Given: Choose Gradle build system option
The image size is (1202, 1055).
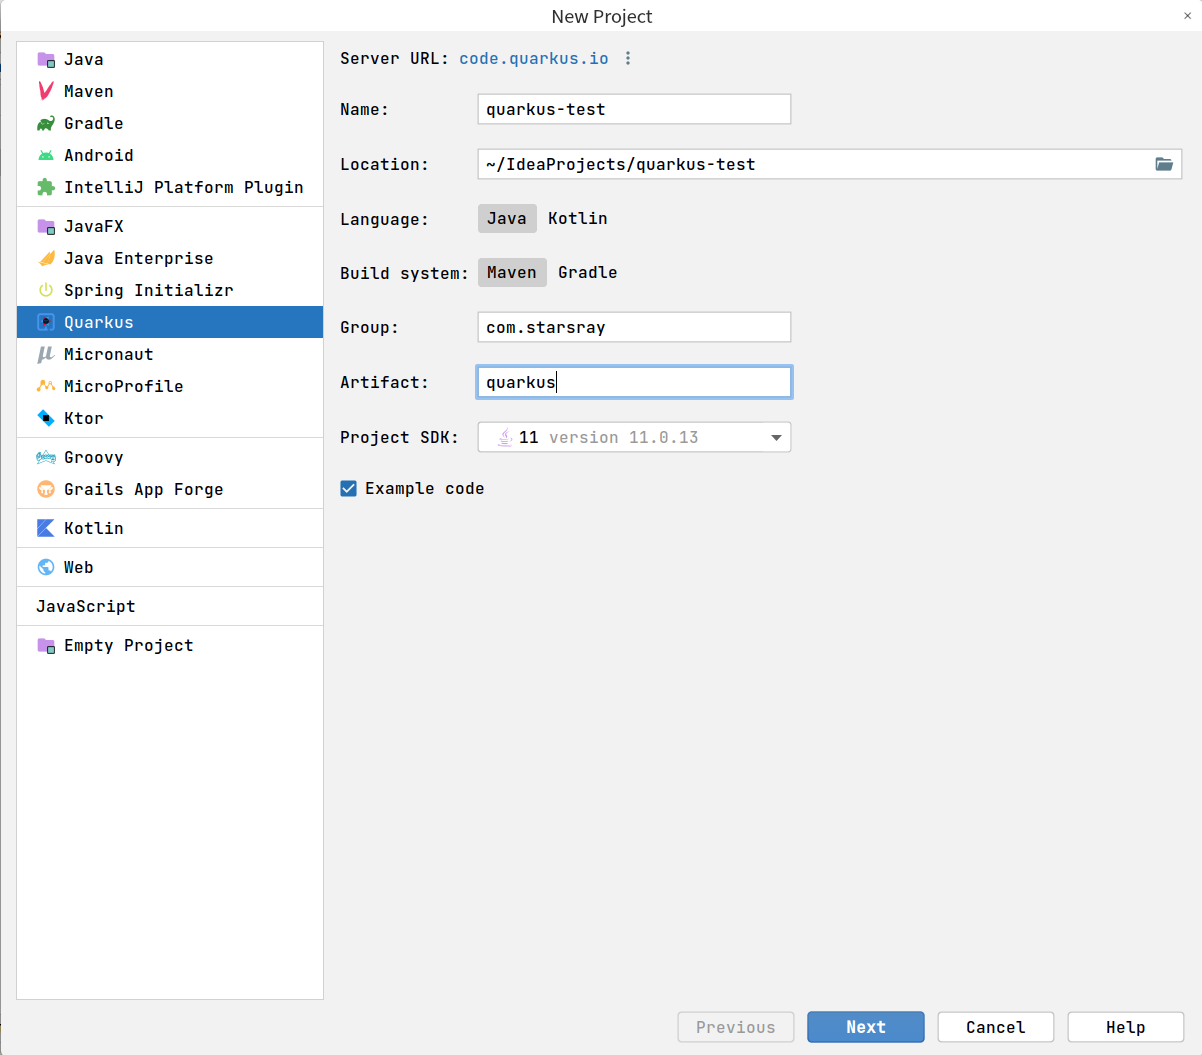Looking at the screenshot, I should click(x=588, y=272).
